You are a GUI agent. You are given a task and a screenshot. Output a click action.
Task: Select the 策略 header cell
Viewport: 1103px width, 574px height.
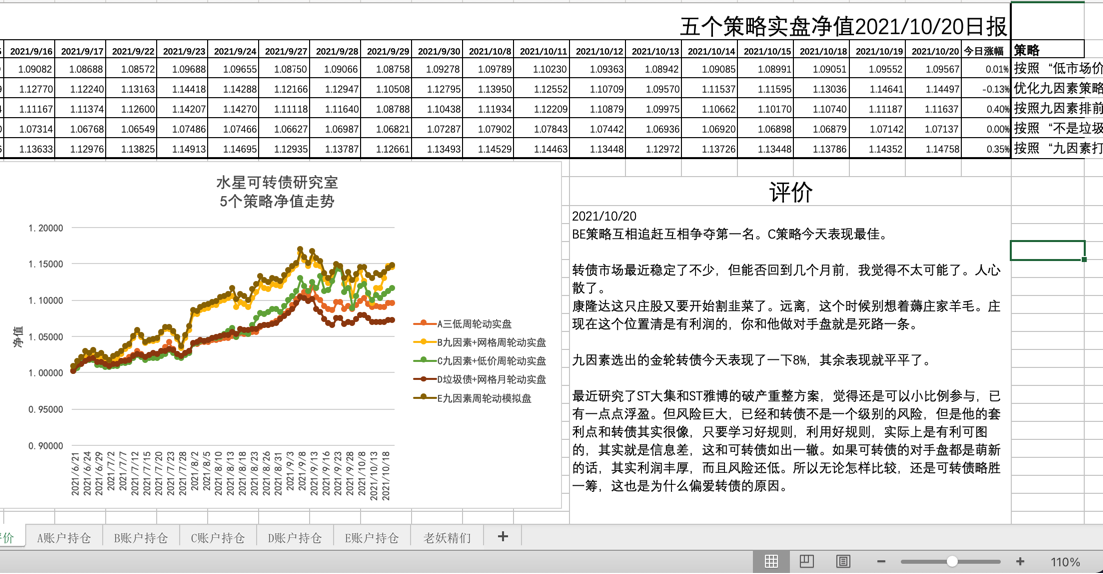[x=1045, y=50]
